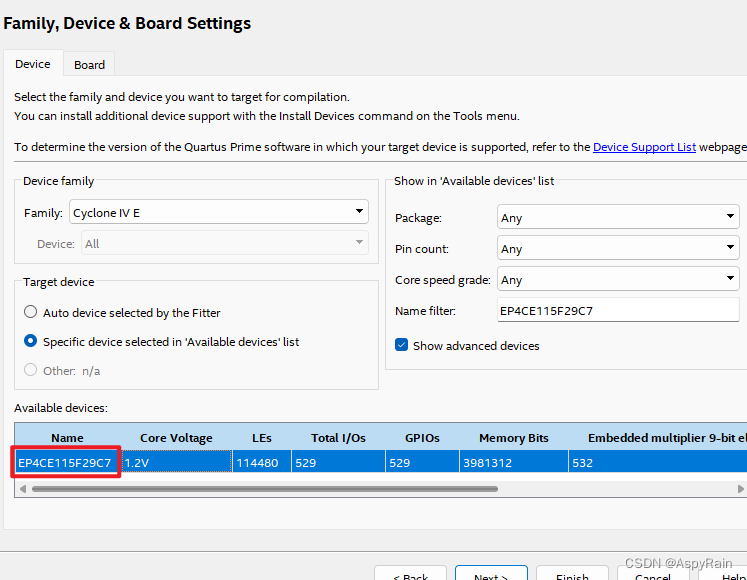Open the disabled Device dropdown showing All
The width and height of the screenshot is (747, 580).
coord(225,243)
